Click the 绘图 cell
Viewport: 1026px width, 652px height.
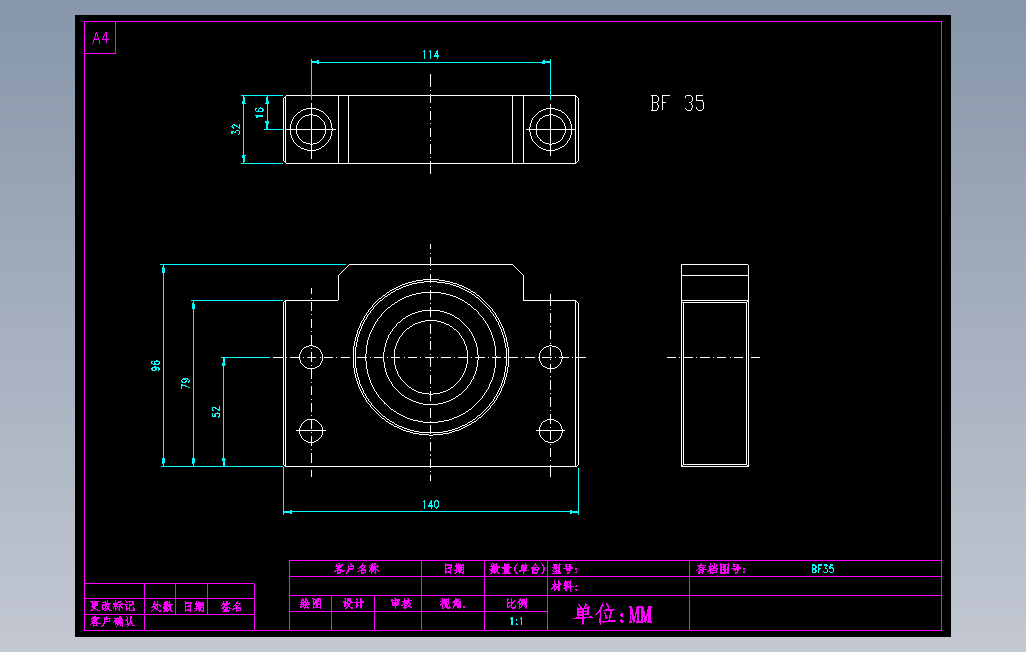pyautogui.click(x=311, y=604)
